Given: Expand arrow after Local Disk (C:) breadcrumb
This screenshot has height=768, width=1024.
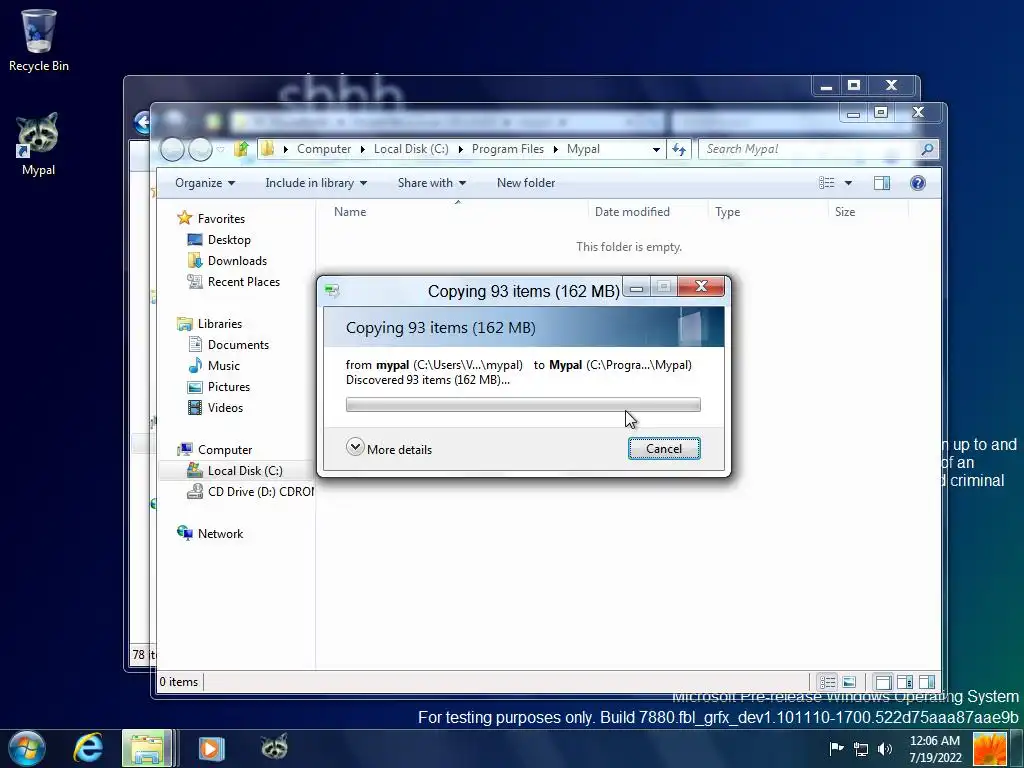Looking at the screenshot, I should (x=460, y=149).
